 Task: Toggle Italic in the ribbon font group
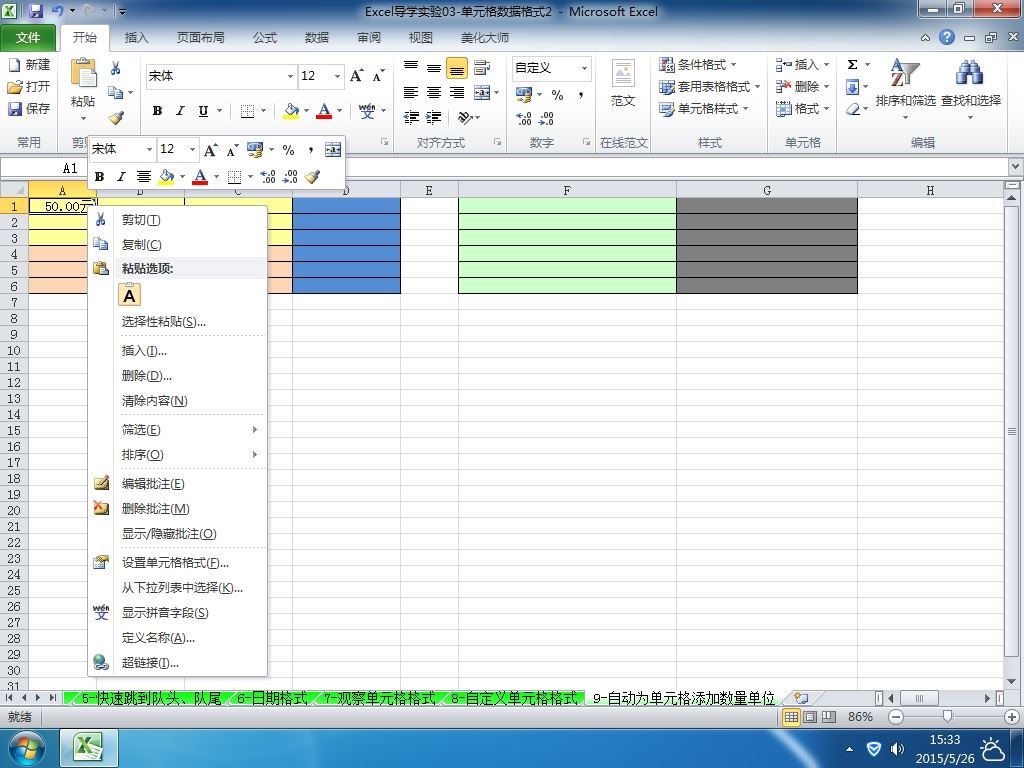(x=180, y=110)
